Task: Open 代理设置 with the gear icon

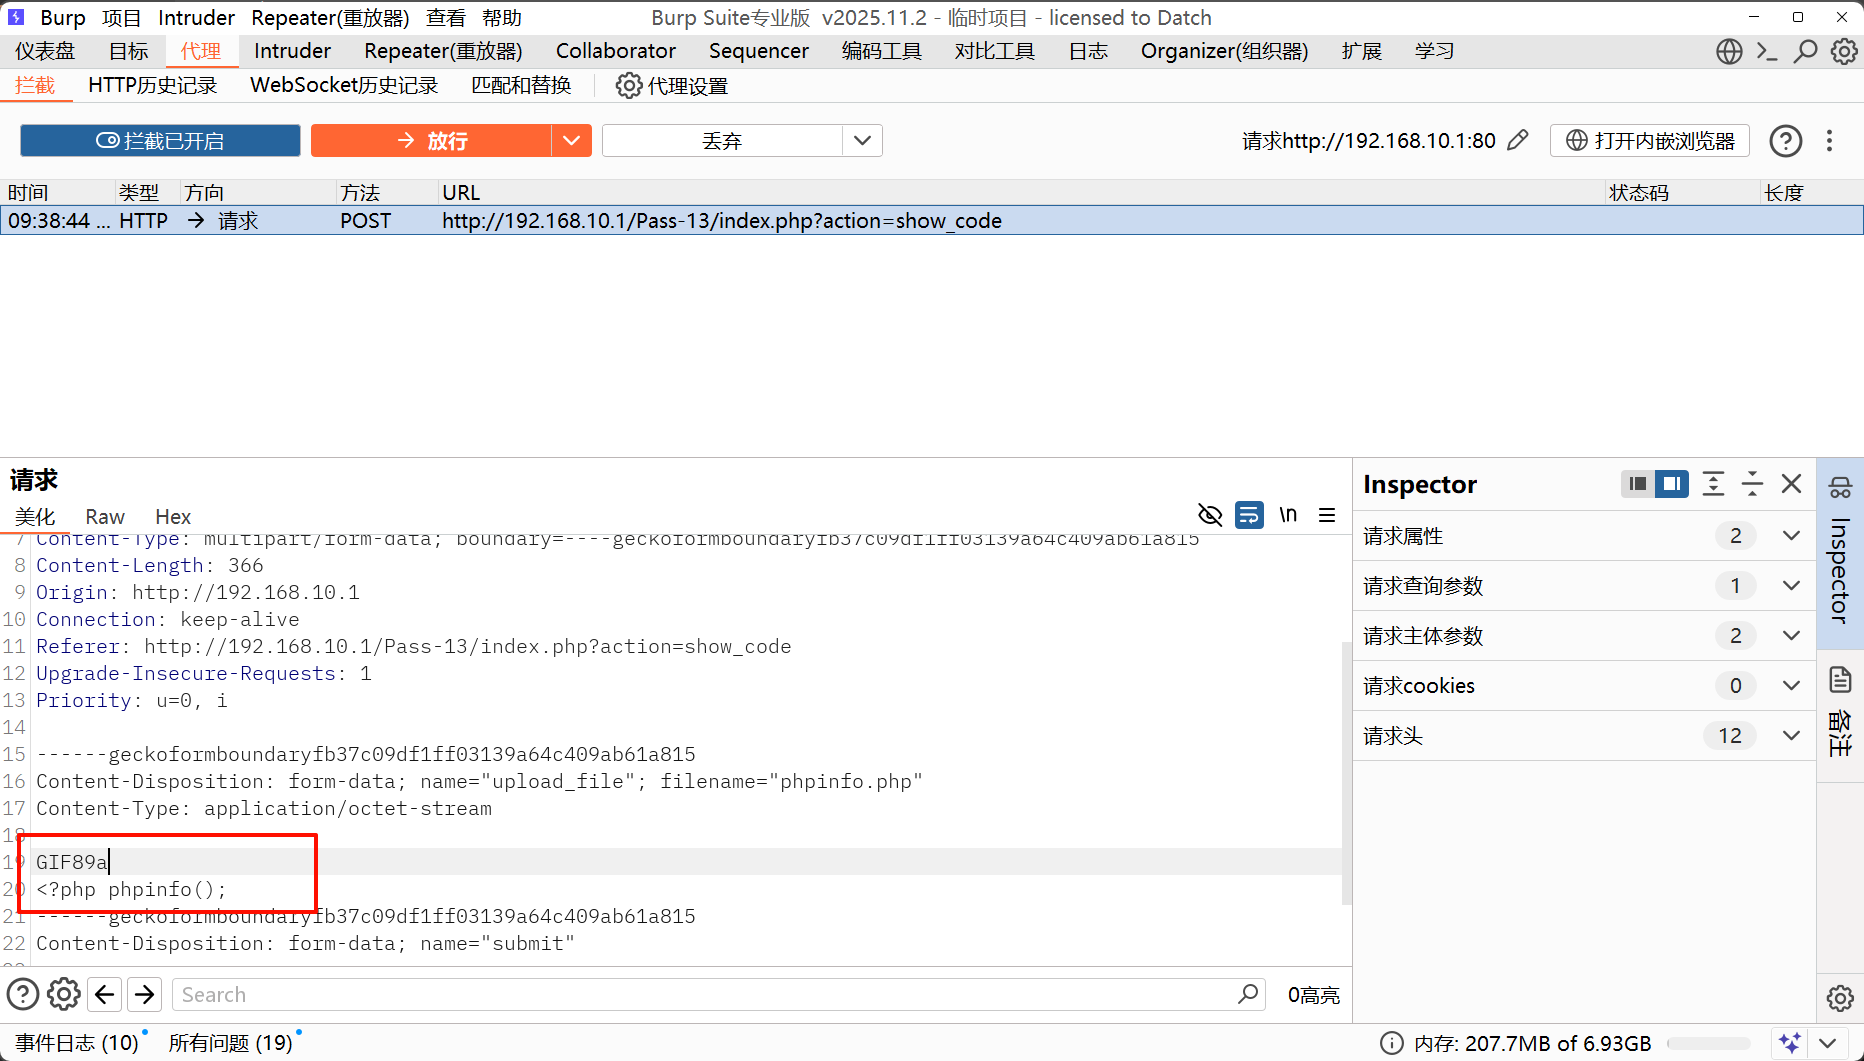Action: 672,86
